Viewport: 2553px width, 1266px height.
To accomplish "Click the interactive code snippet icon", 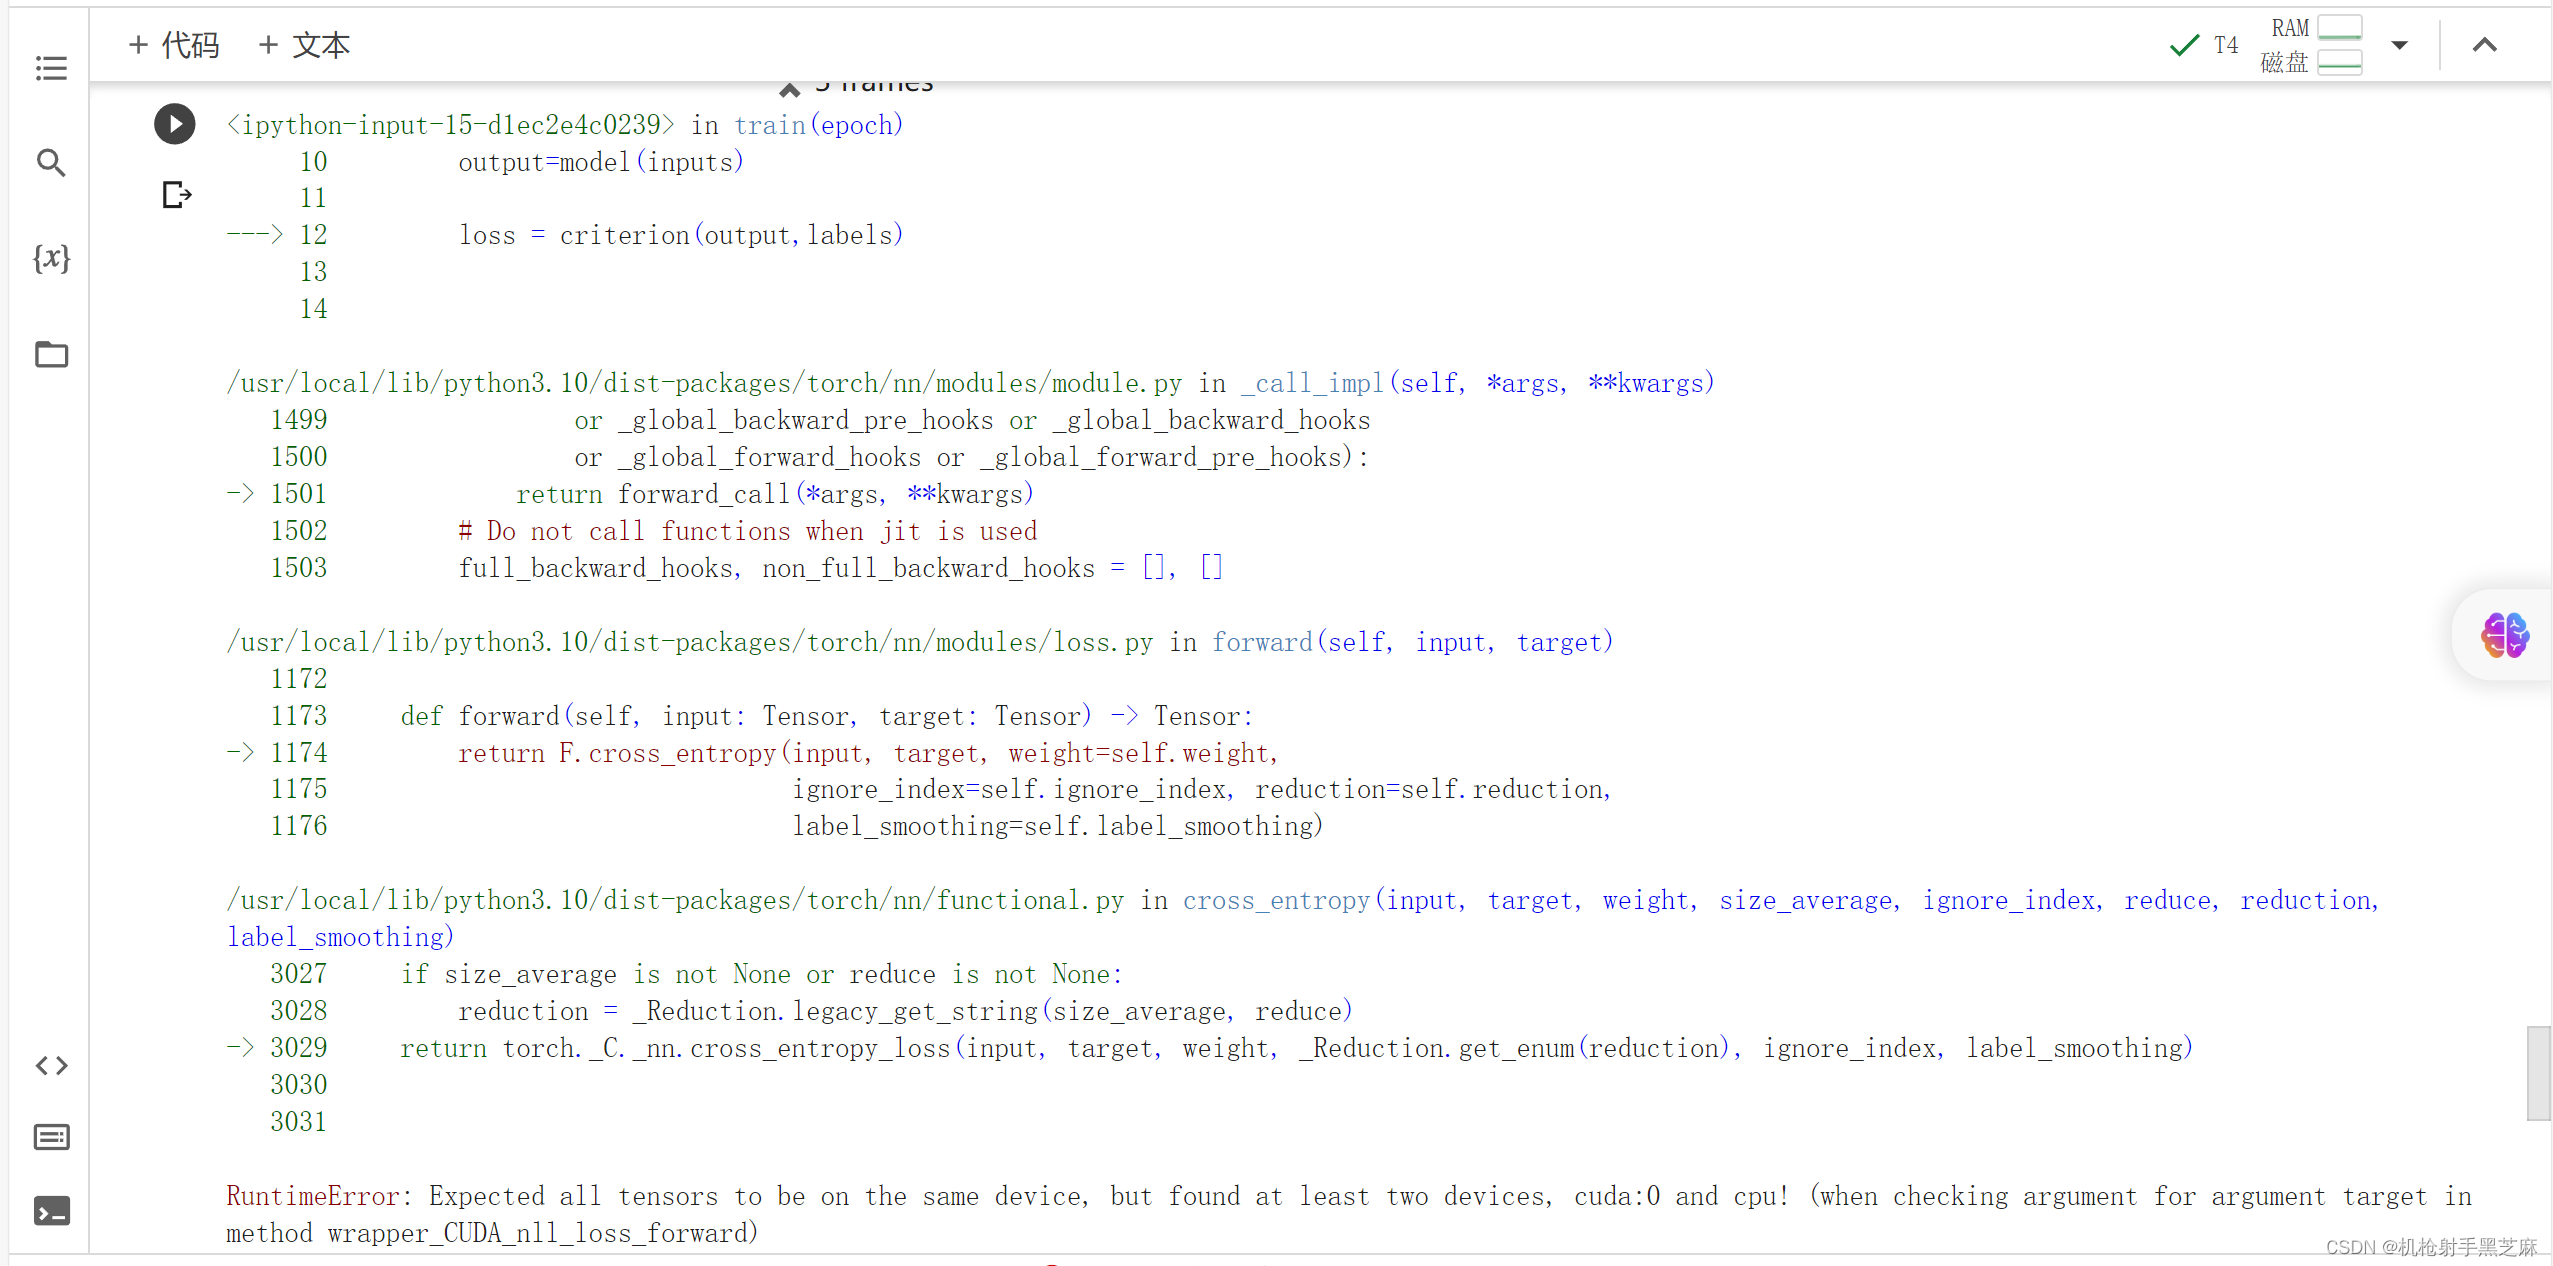I will [49, 1066].
